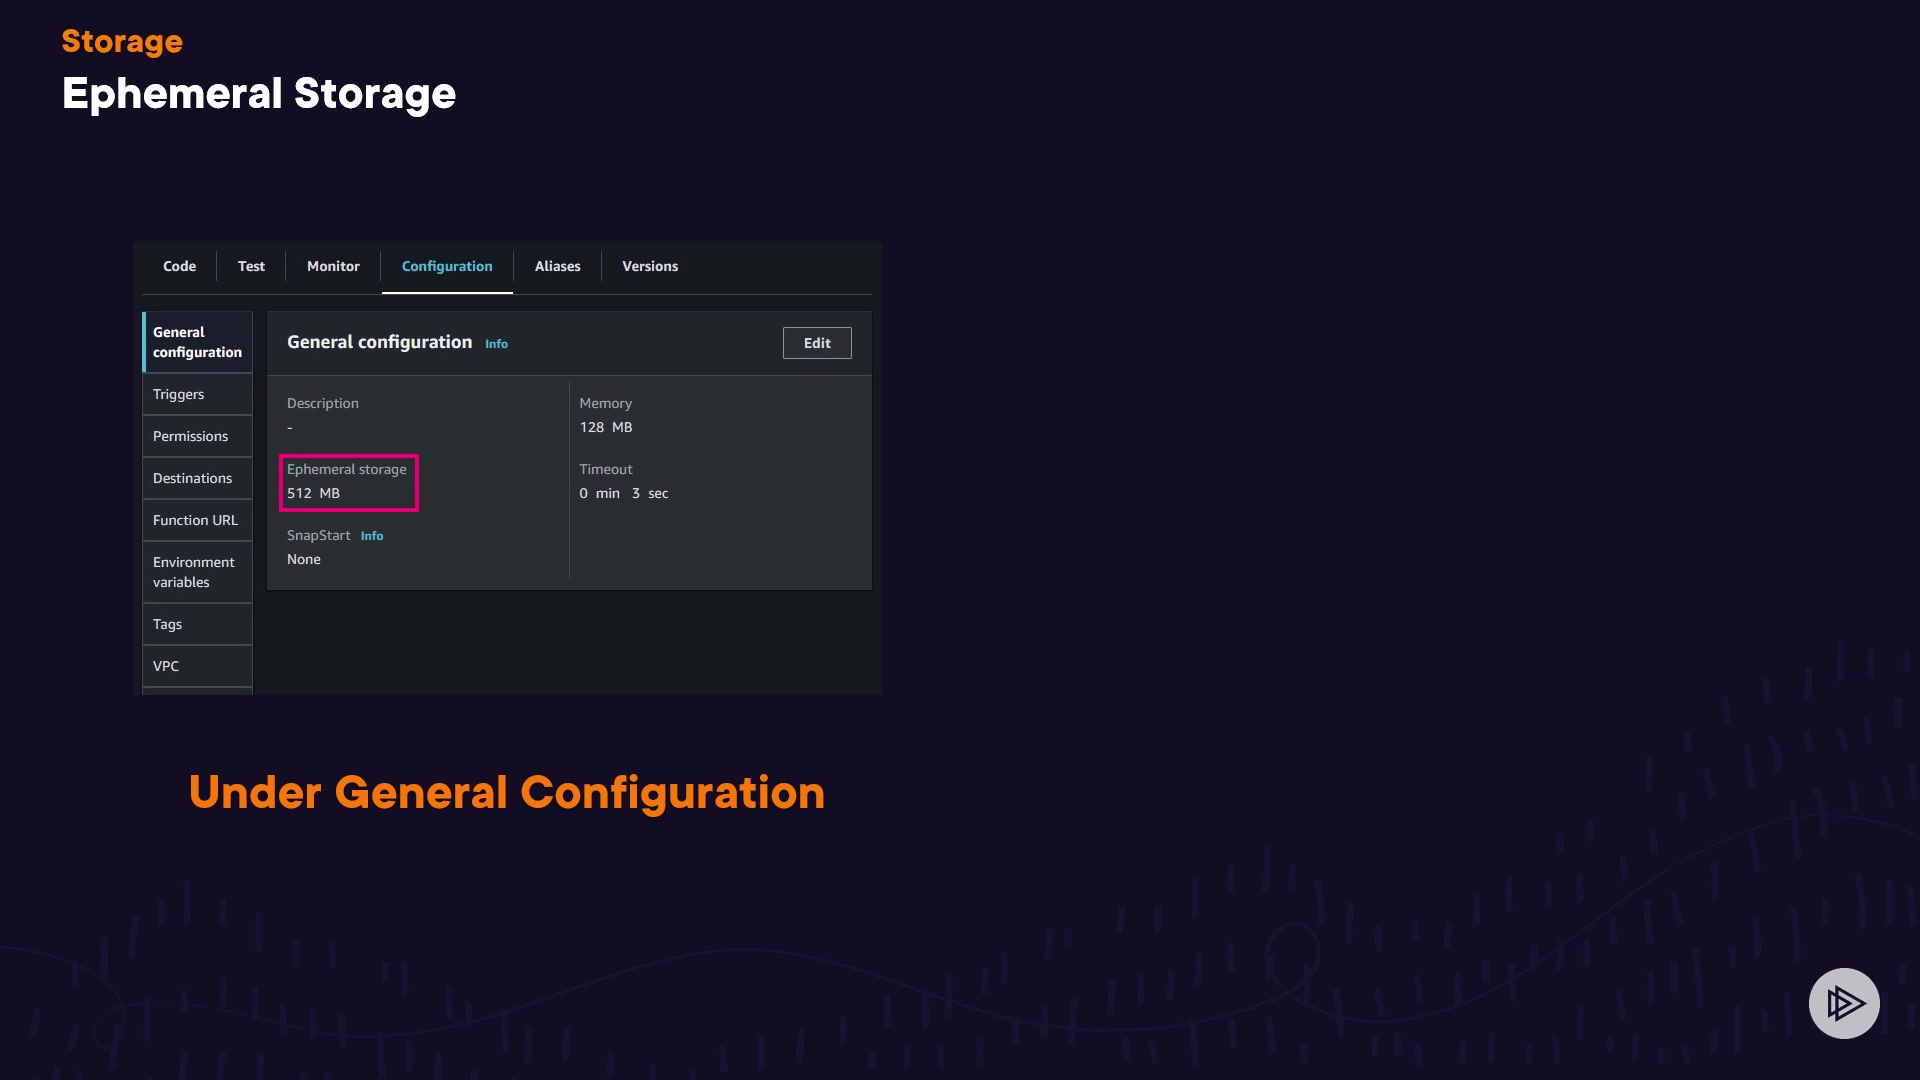Click Tags in the sidebar
The image size is (1920, 1080).
168,624
